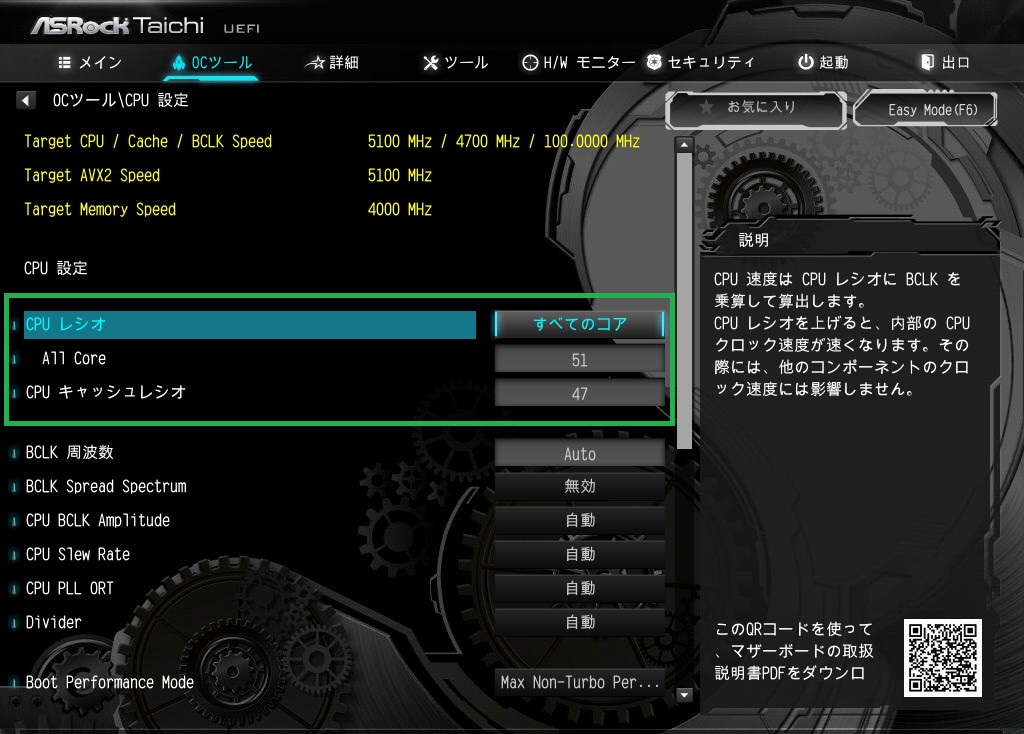The image size is (1024, 734).
Task: Click the All Core value field 51
Action: tap(580, 360)
